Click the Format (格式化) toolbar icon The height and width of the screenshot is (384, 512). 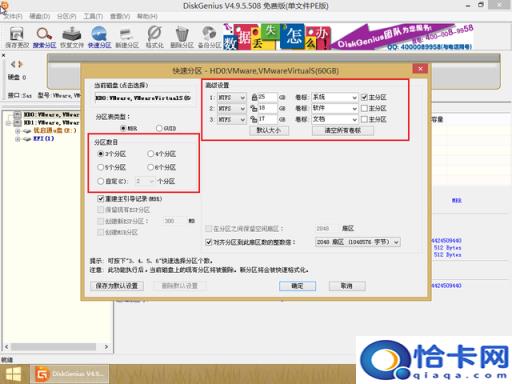coord(154,34)
